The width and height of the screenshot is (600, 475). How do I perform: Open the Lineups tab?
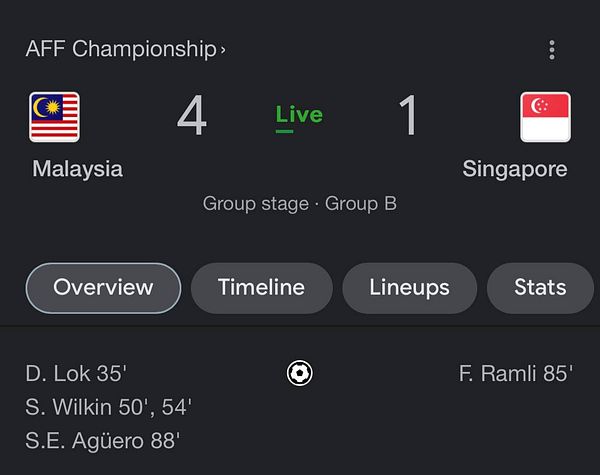click(409, 288)
